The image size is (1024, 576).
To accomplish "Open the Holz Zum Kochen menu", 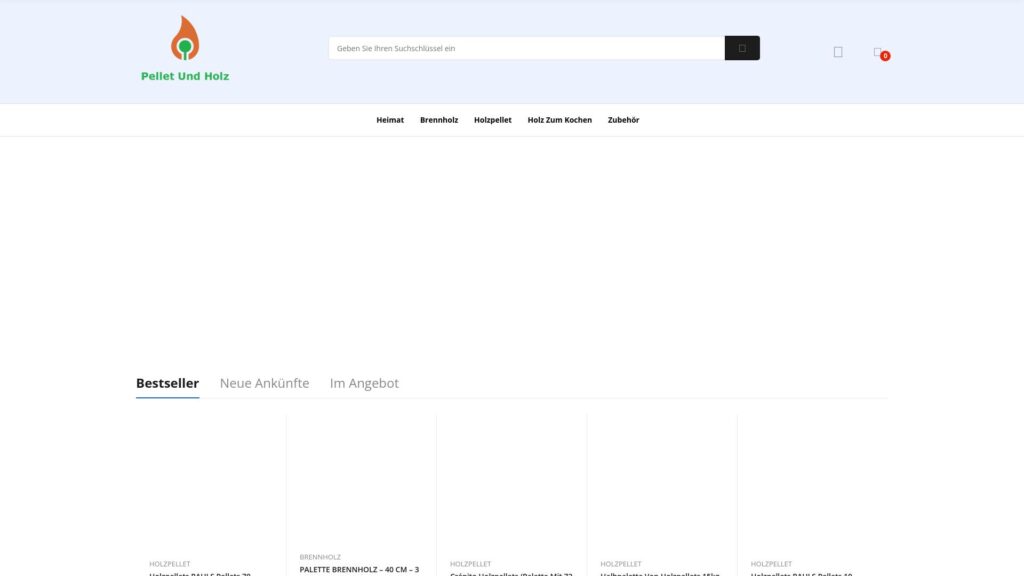I will [x=560, y=119].
